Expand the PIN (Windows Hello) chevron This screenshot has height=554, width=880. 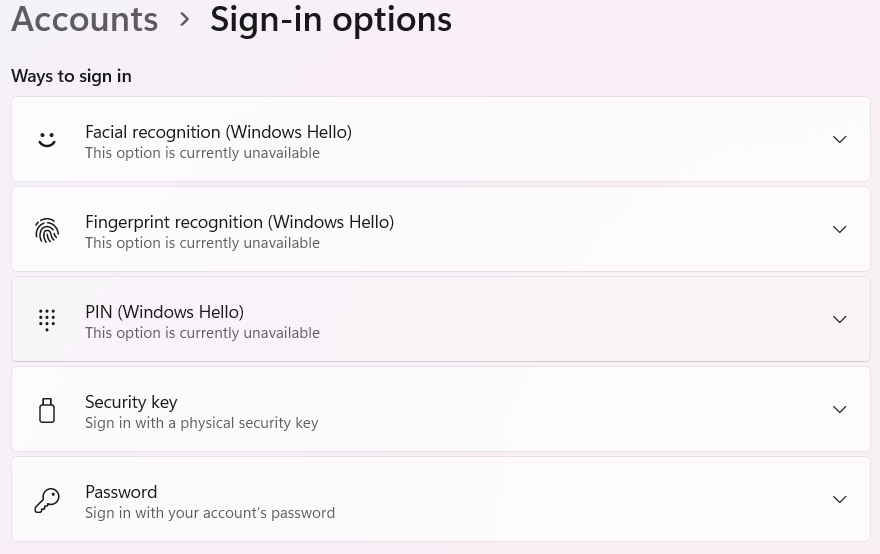(x=840, y=319)
